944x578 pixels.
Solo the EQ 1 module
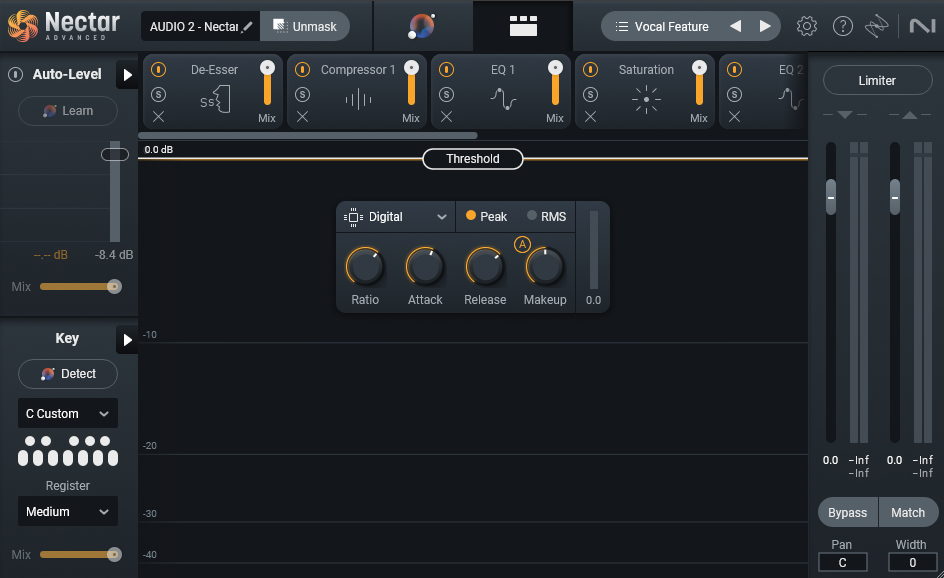[446, 95]
